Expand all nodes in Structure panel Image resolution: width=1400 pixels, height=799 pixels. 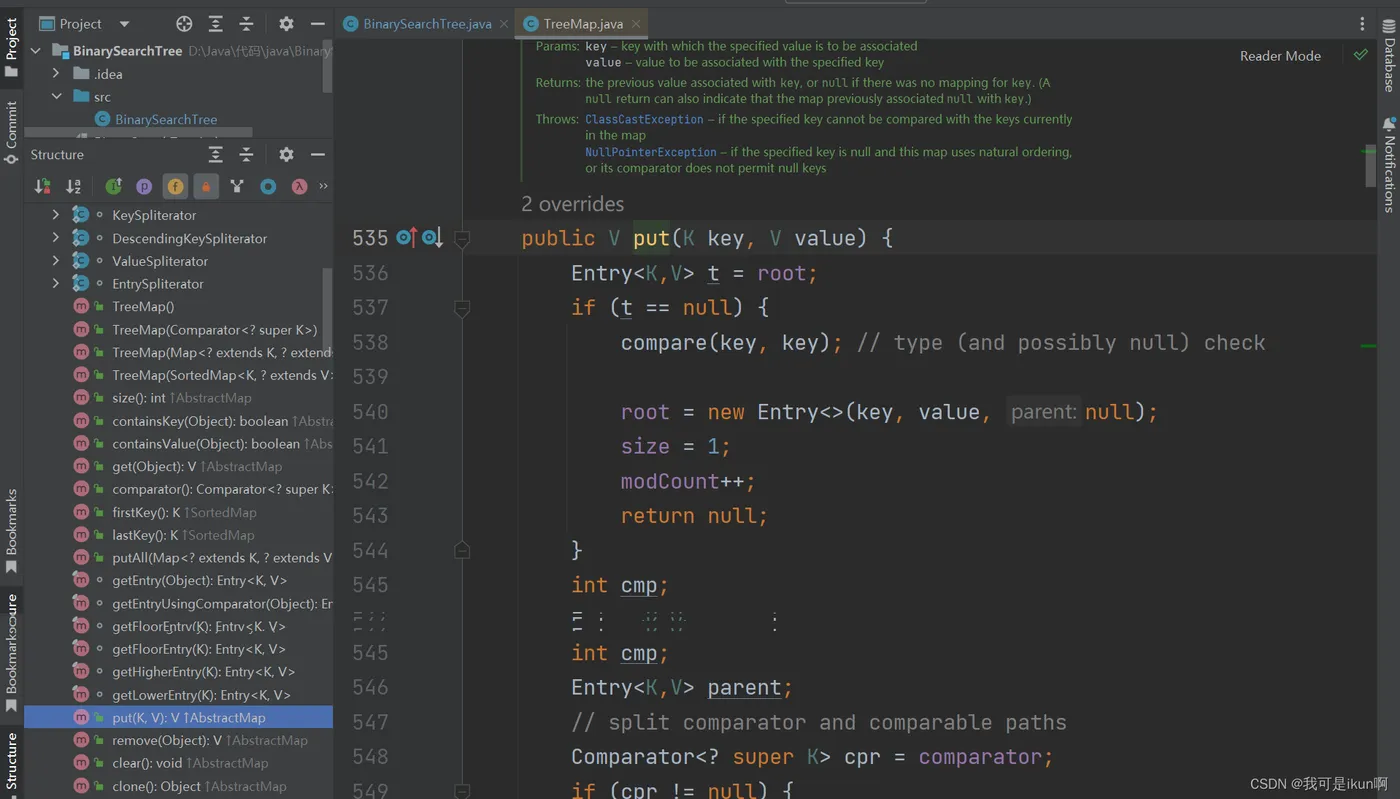(215, 155)
